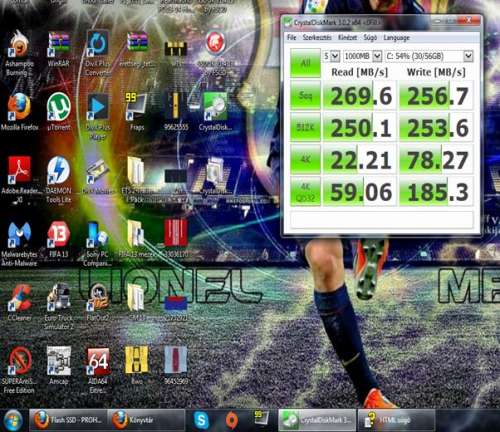Click Seq read value 269.6
This screenshot has height=432, width=500.
[360, 95]
